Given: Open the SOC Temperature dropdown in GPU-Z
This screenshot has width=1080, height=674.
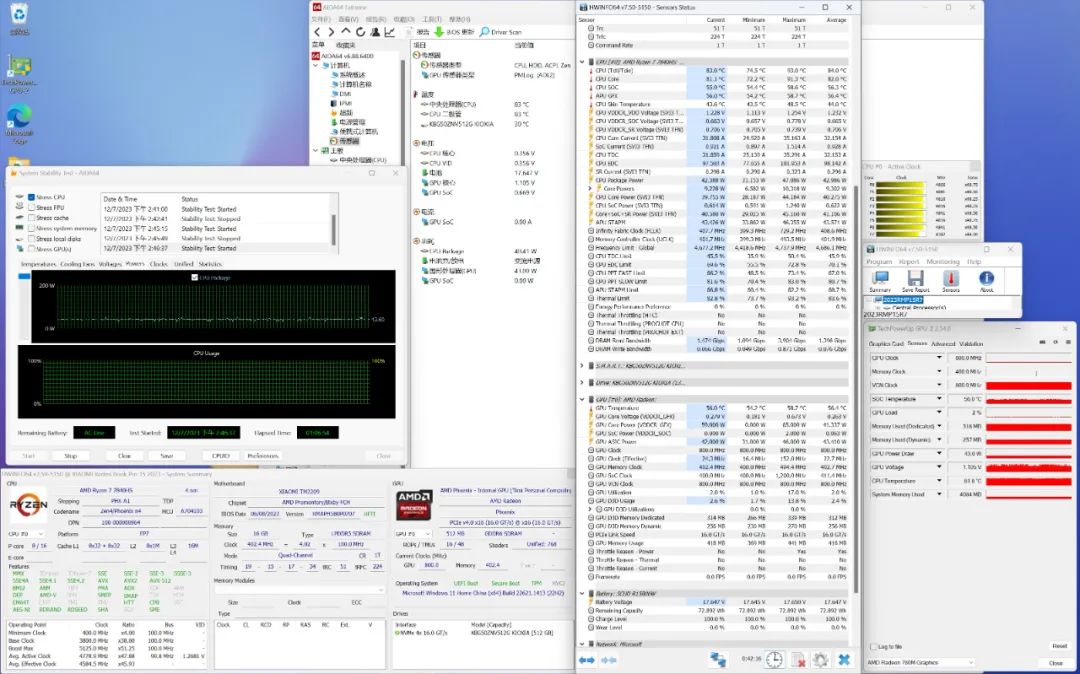Looking at the screenshot, I should coord(939,399).
